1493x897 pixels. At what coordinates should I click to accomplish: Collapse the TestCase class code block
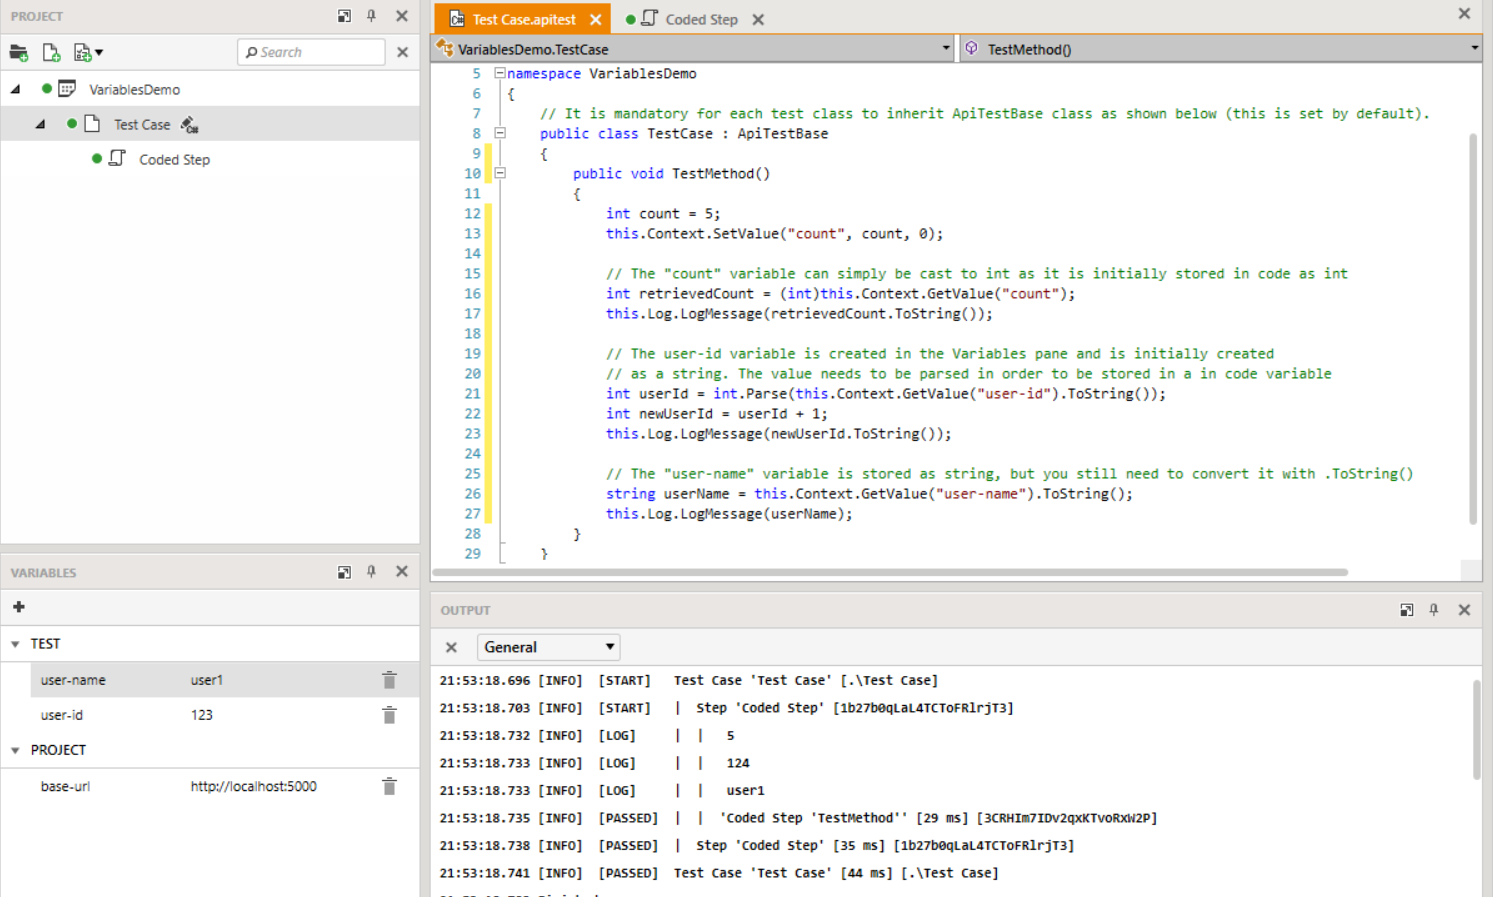(x=500, y=133)
